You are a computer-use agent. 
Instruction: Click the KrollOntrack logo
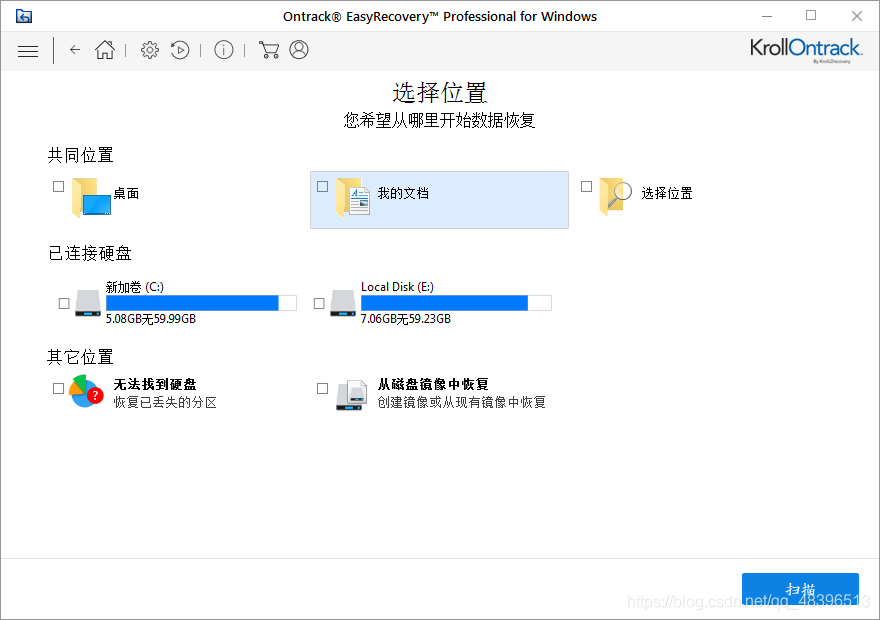[805, 48]
